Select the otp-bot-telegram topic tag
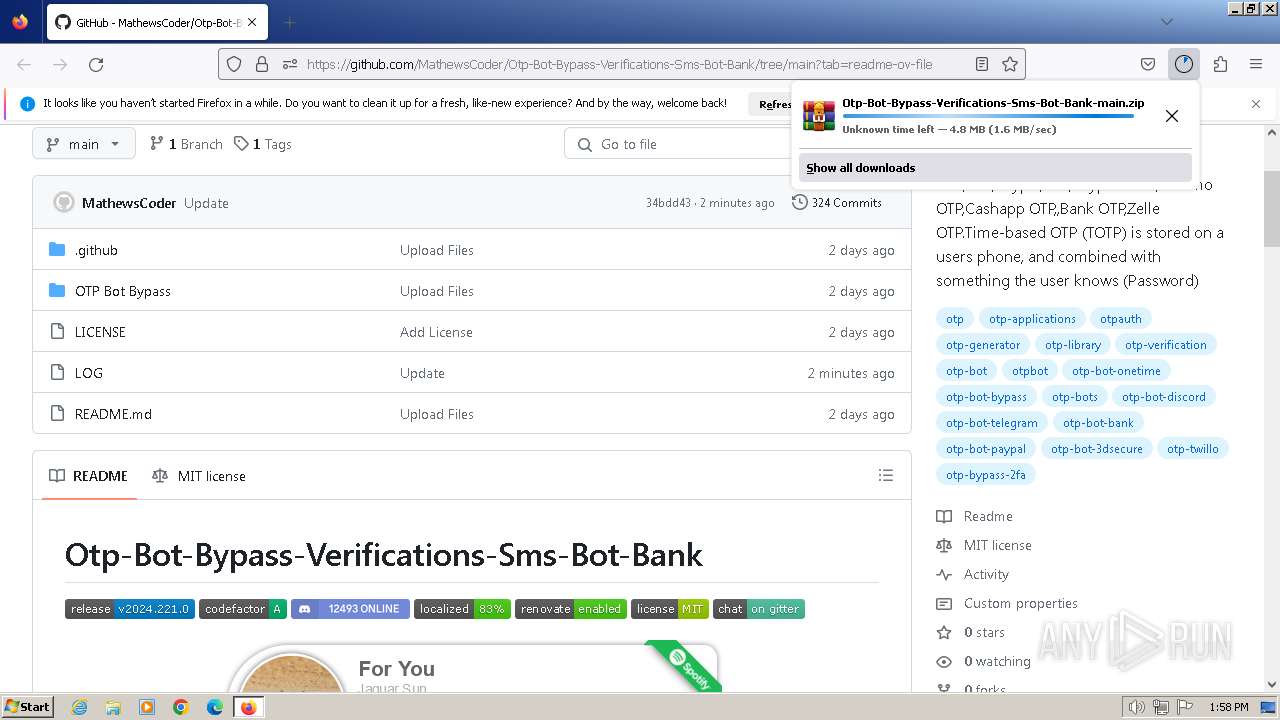The image size is (1280, 720). pos(992,423)
